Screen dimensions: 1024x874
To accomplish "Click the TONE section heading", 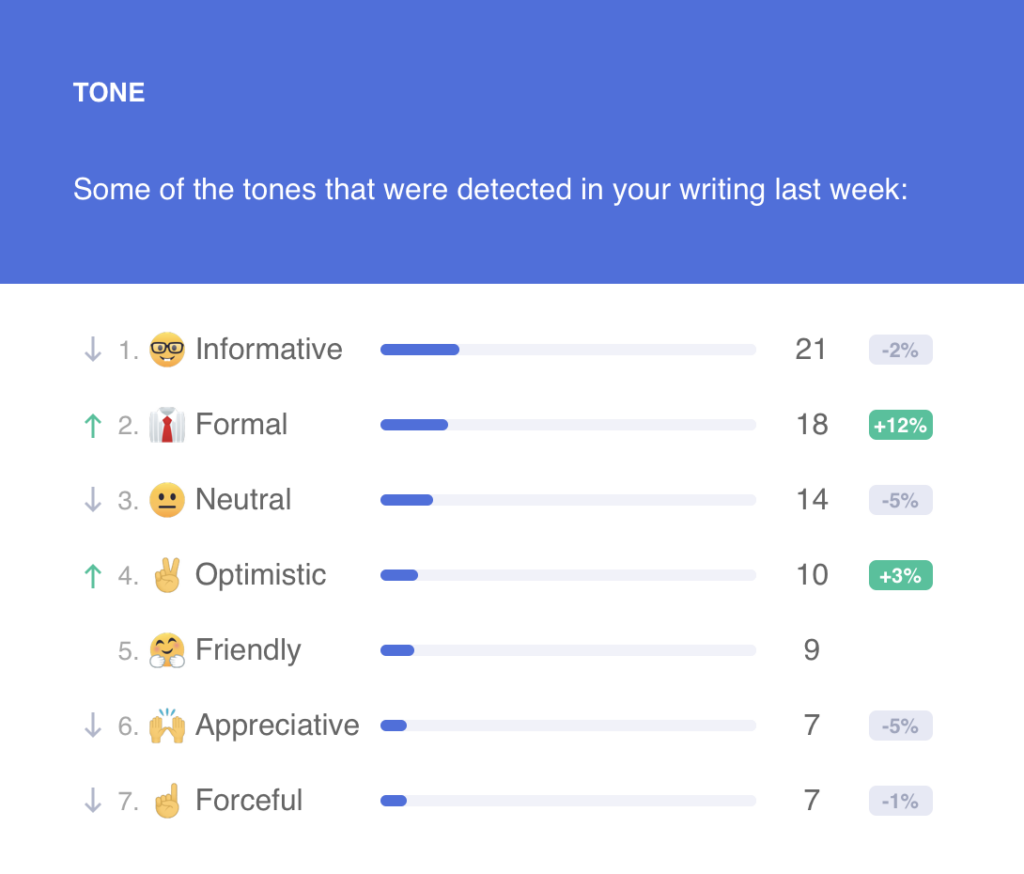I will [109, 92].
